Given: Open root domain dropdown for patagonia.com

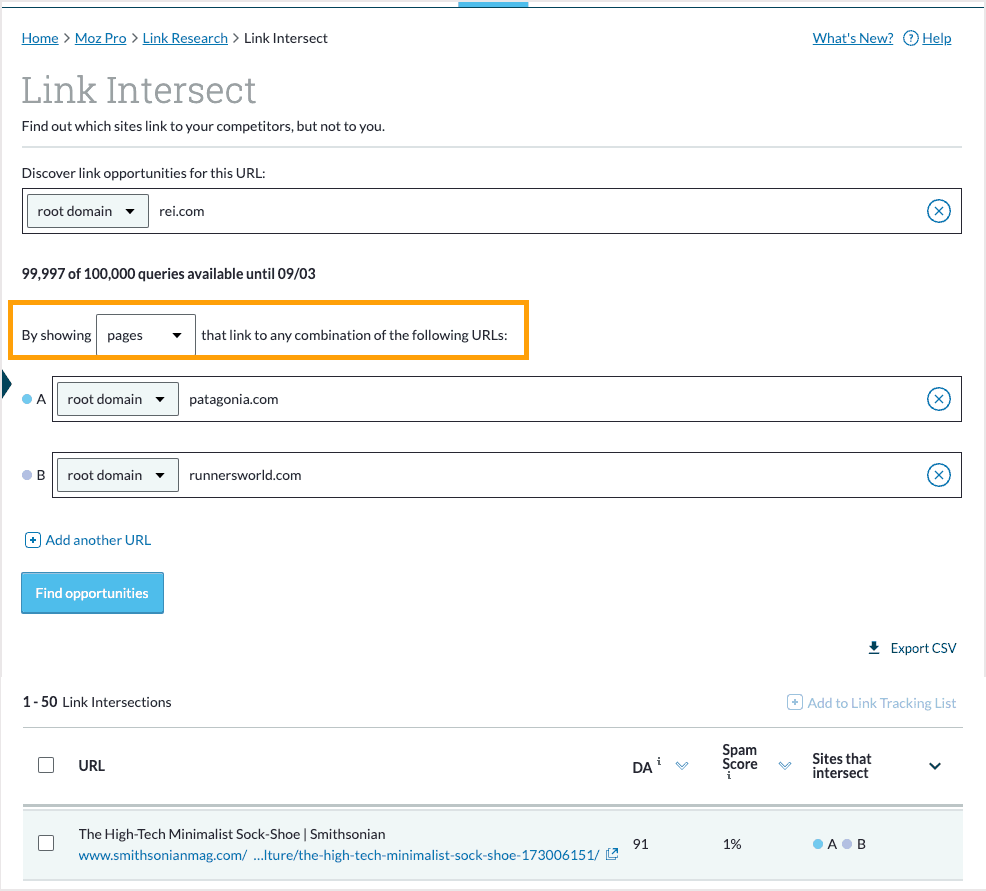Looking at the screenshot, I should point(117,399).
